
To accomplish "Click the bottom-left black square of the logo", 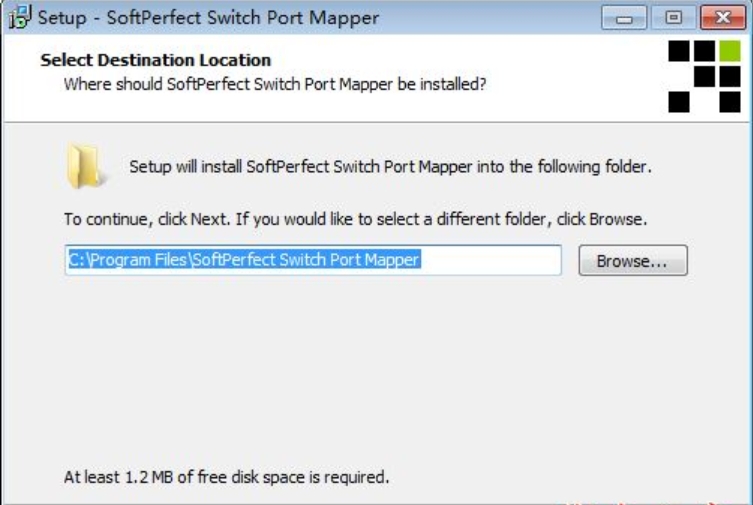I will 679,102.
